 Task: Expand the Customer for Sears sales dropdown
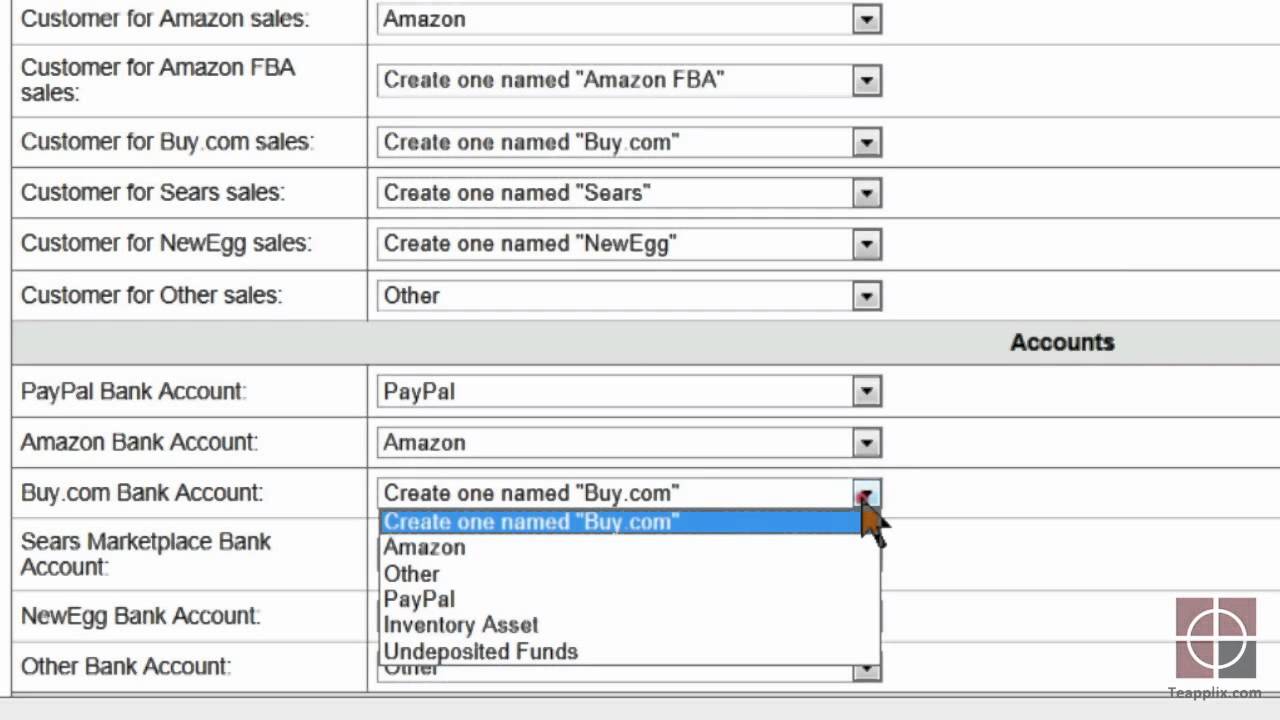click(628, 193)
